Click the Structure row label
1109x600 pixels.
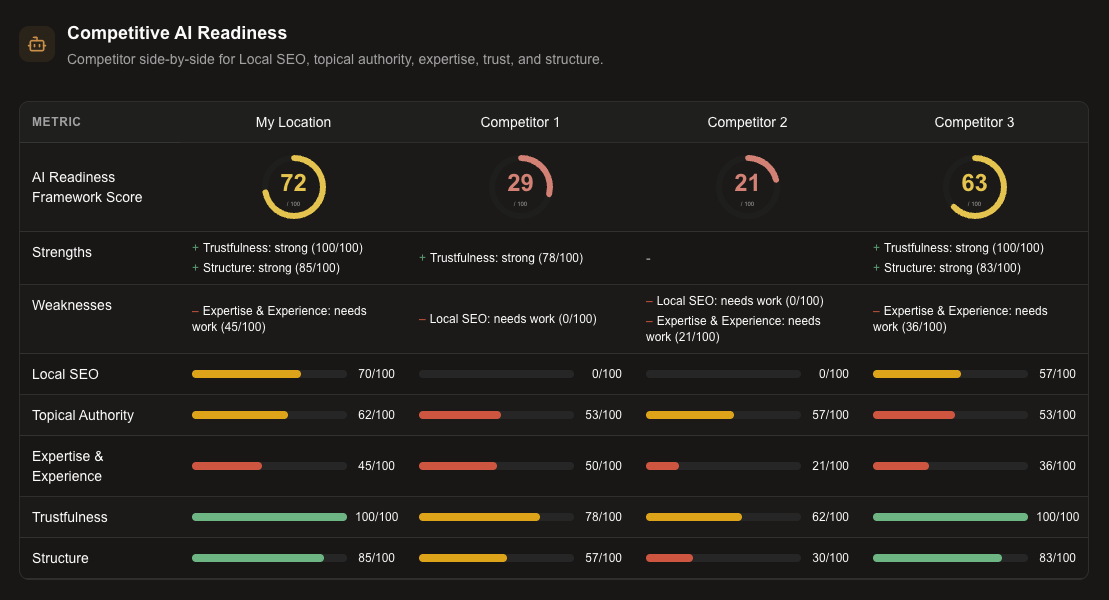tap(60, 558)
